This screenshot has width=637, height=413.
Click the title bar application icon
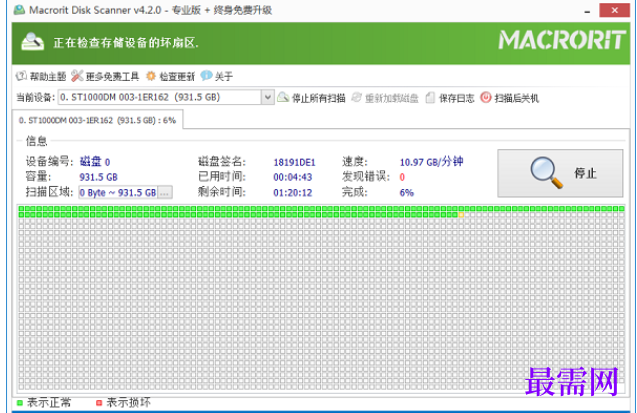pos(19,10)
